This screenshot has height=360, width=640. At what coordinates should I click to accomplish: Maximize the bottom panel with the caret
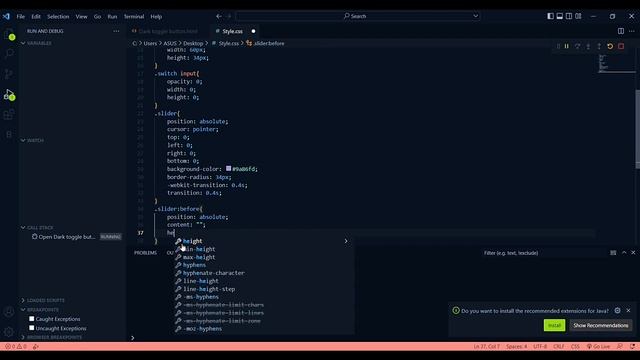624,253
